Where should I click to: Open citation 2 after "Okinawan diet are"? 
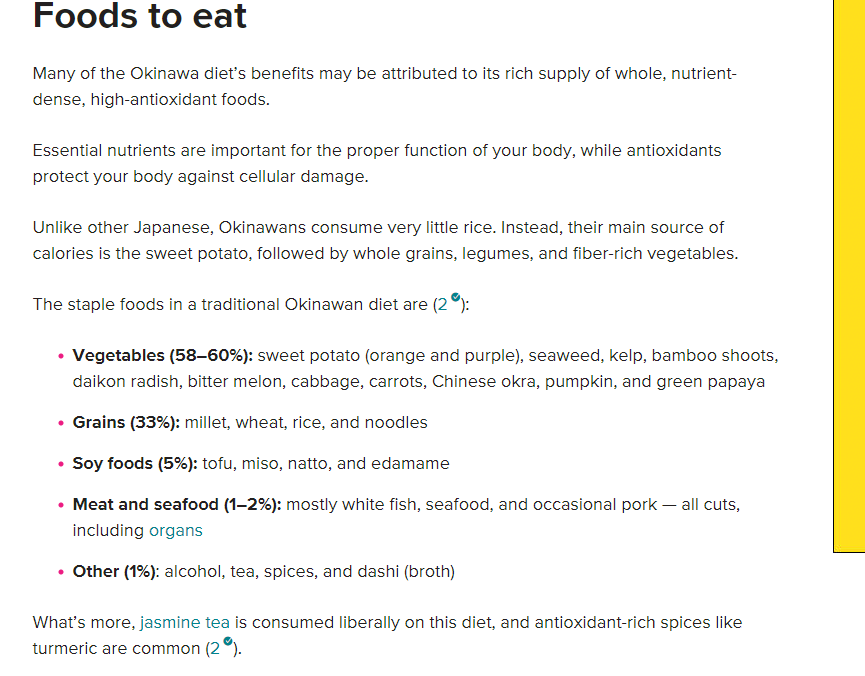click(441, 305)
